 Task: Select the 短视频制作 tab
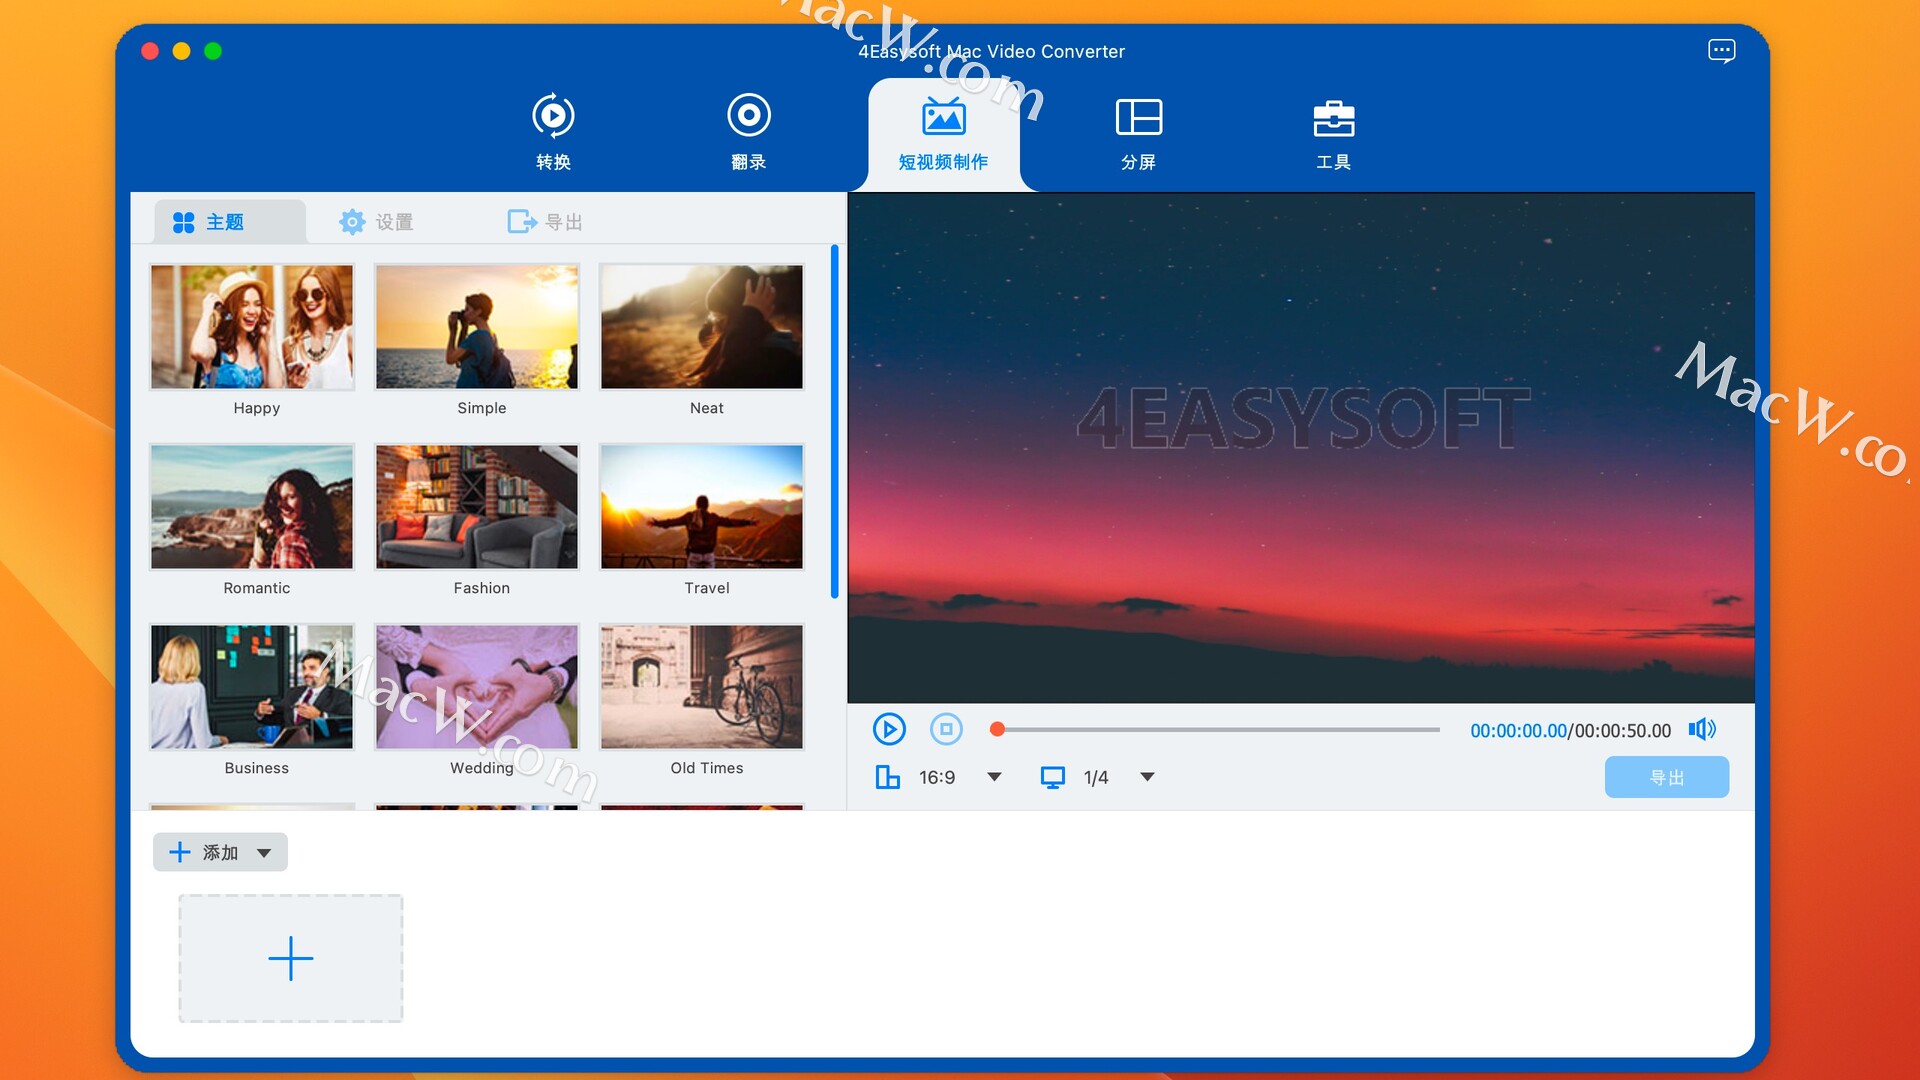(x=943, y=134)
